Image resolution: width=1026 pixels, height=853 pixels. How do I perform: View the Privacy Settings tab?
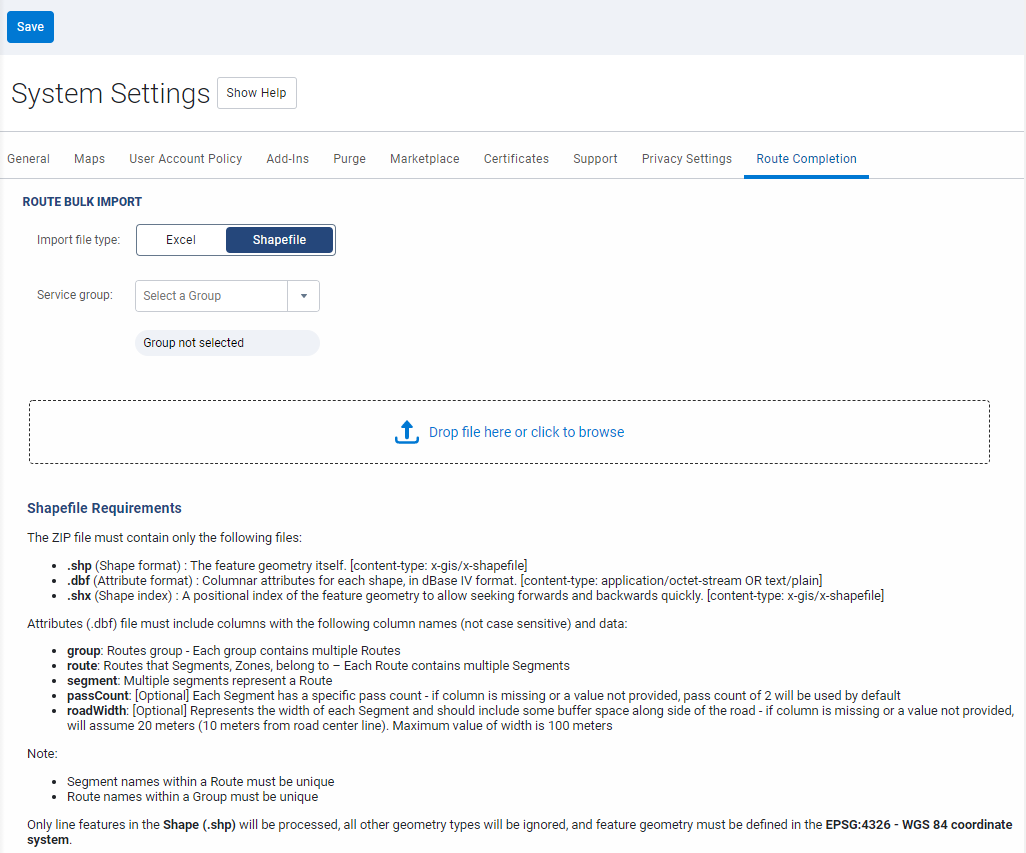click(x=686, y=159)
